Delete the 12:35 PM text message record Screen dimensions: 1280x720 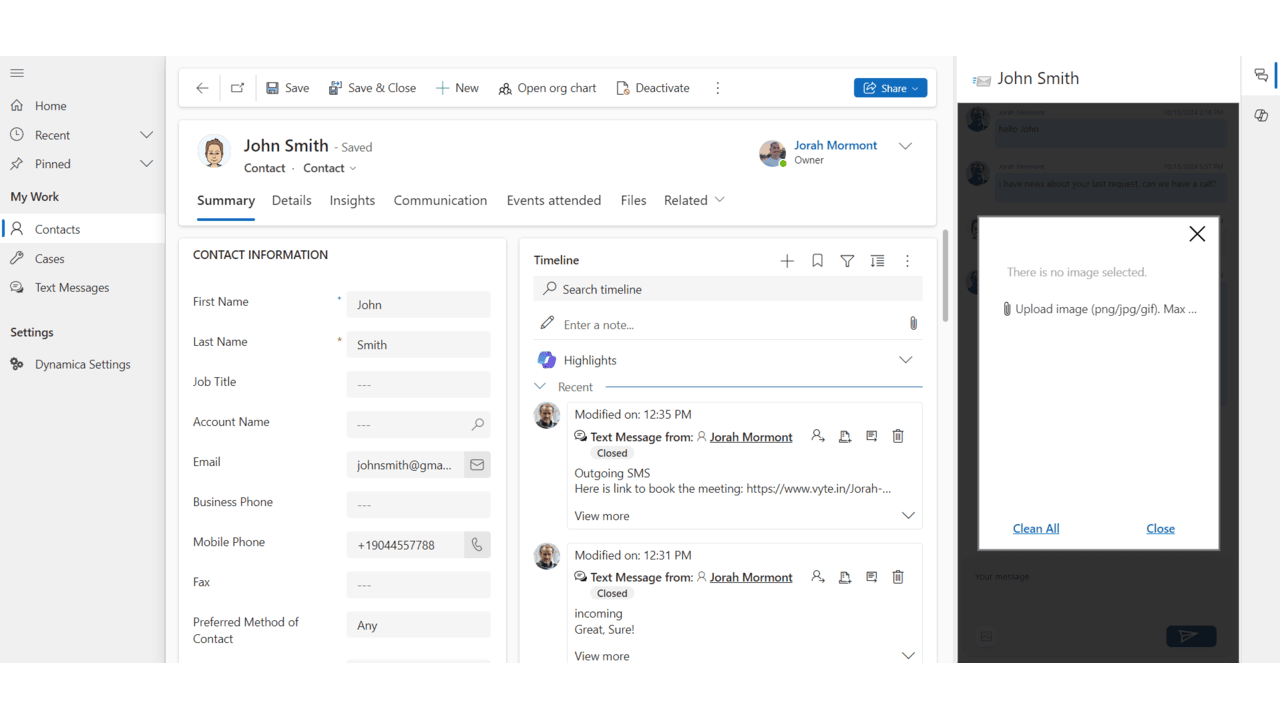[x=898, y=436]
